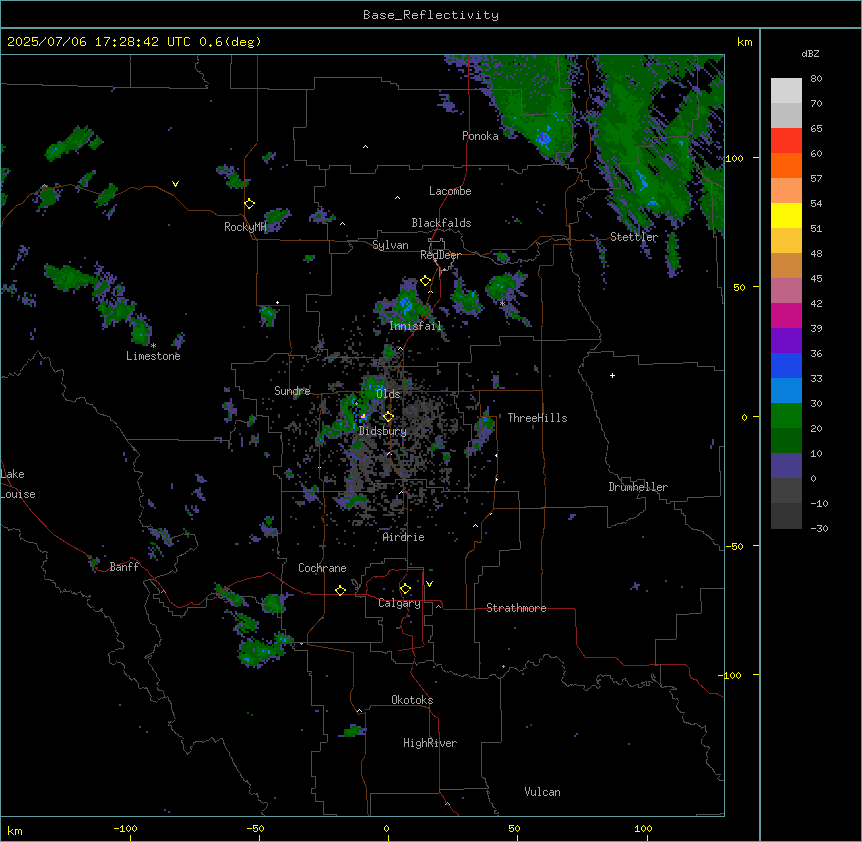Image resolution: width=862 pixels, height=842 pixels.
Task: Select the Limestone label
Action: (153, 356)
